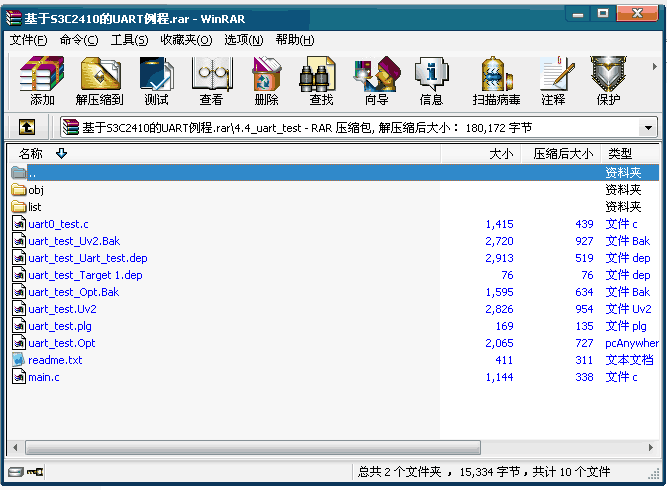Image resolution: width=667 pixels, height=490 pixels.
Task: Sort by Size (大小) column header
Action: [x=481, y=154]
